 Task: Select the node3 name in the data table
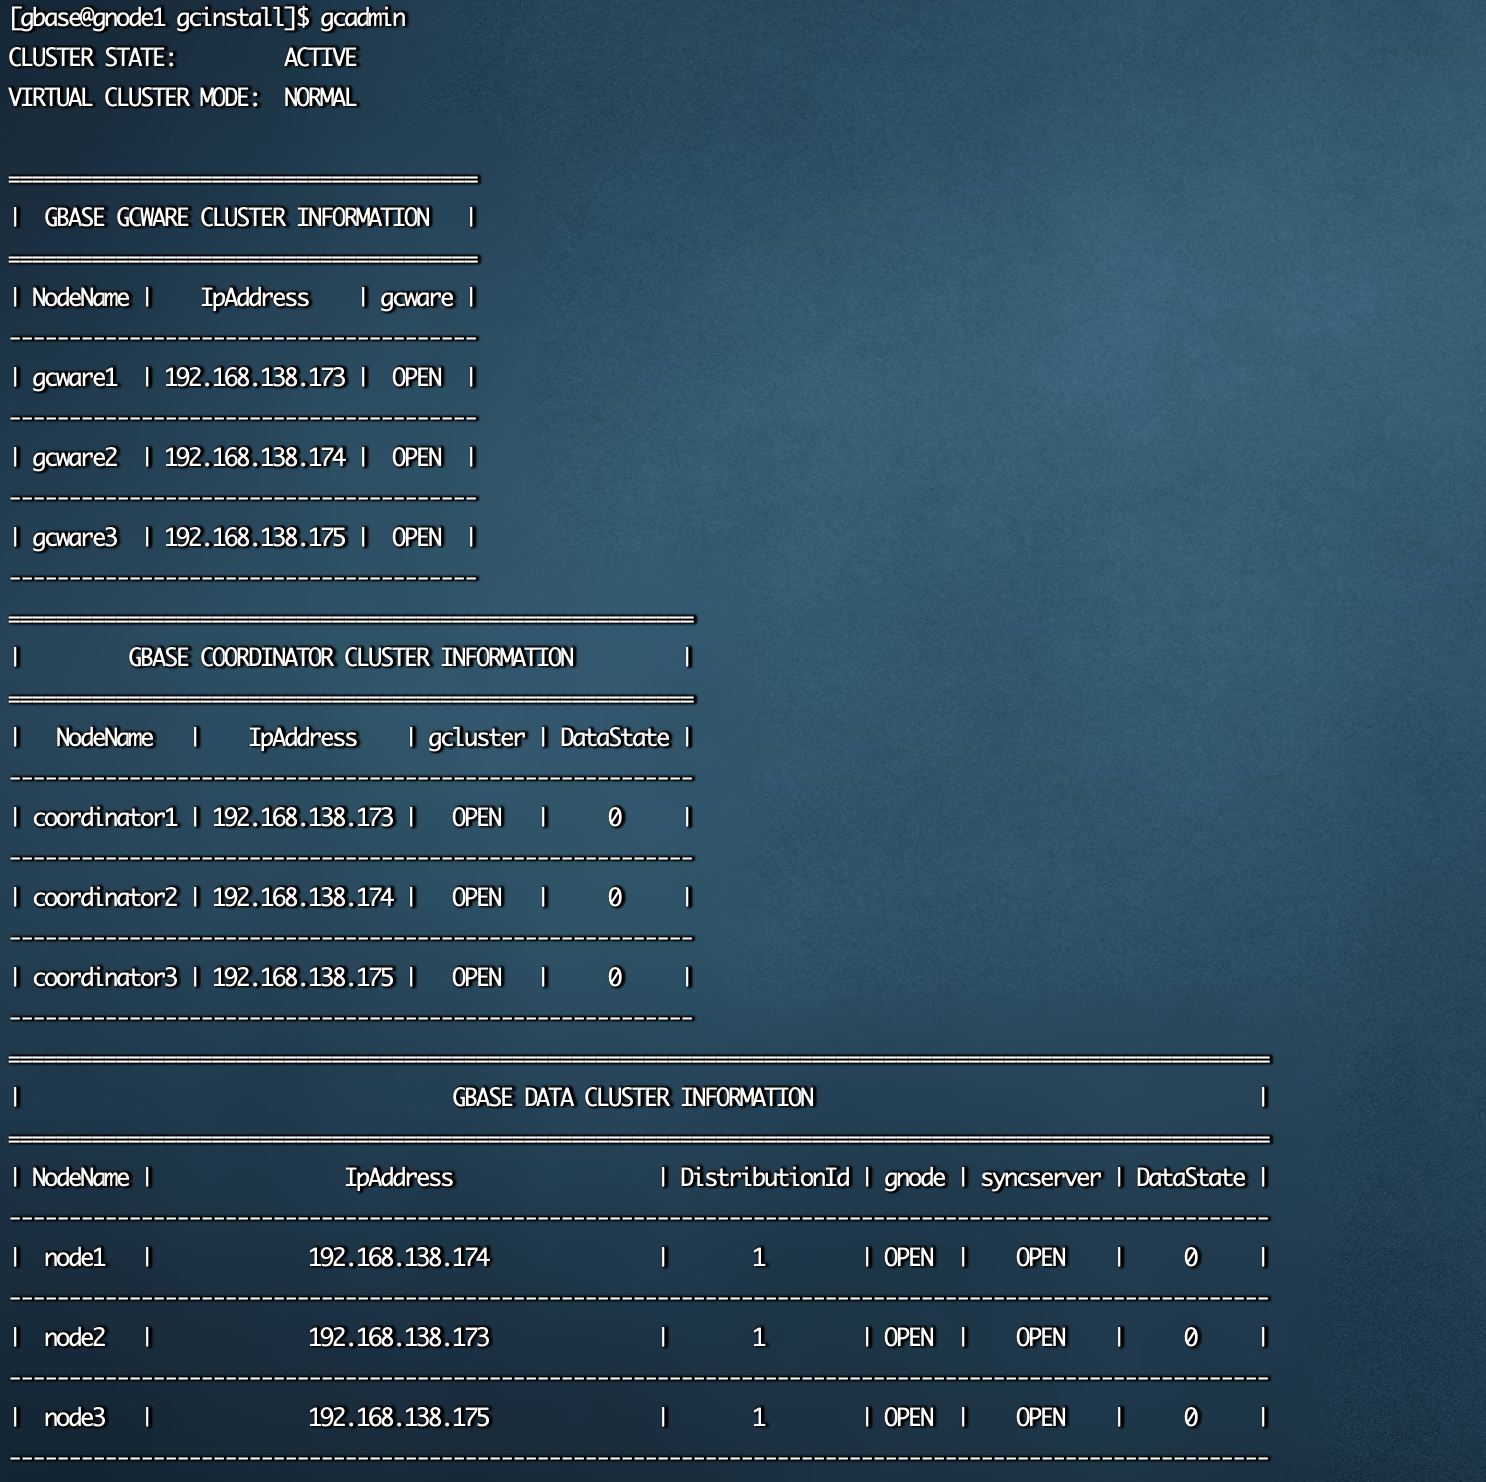[75, 1418]
